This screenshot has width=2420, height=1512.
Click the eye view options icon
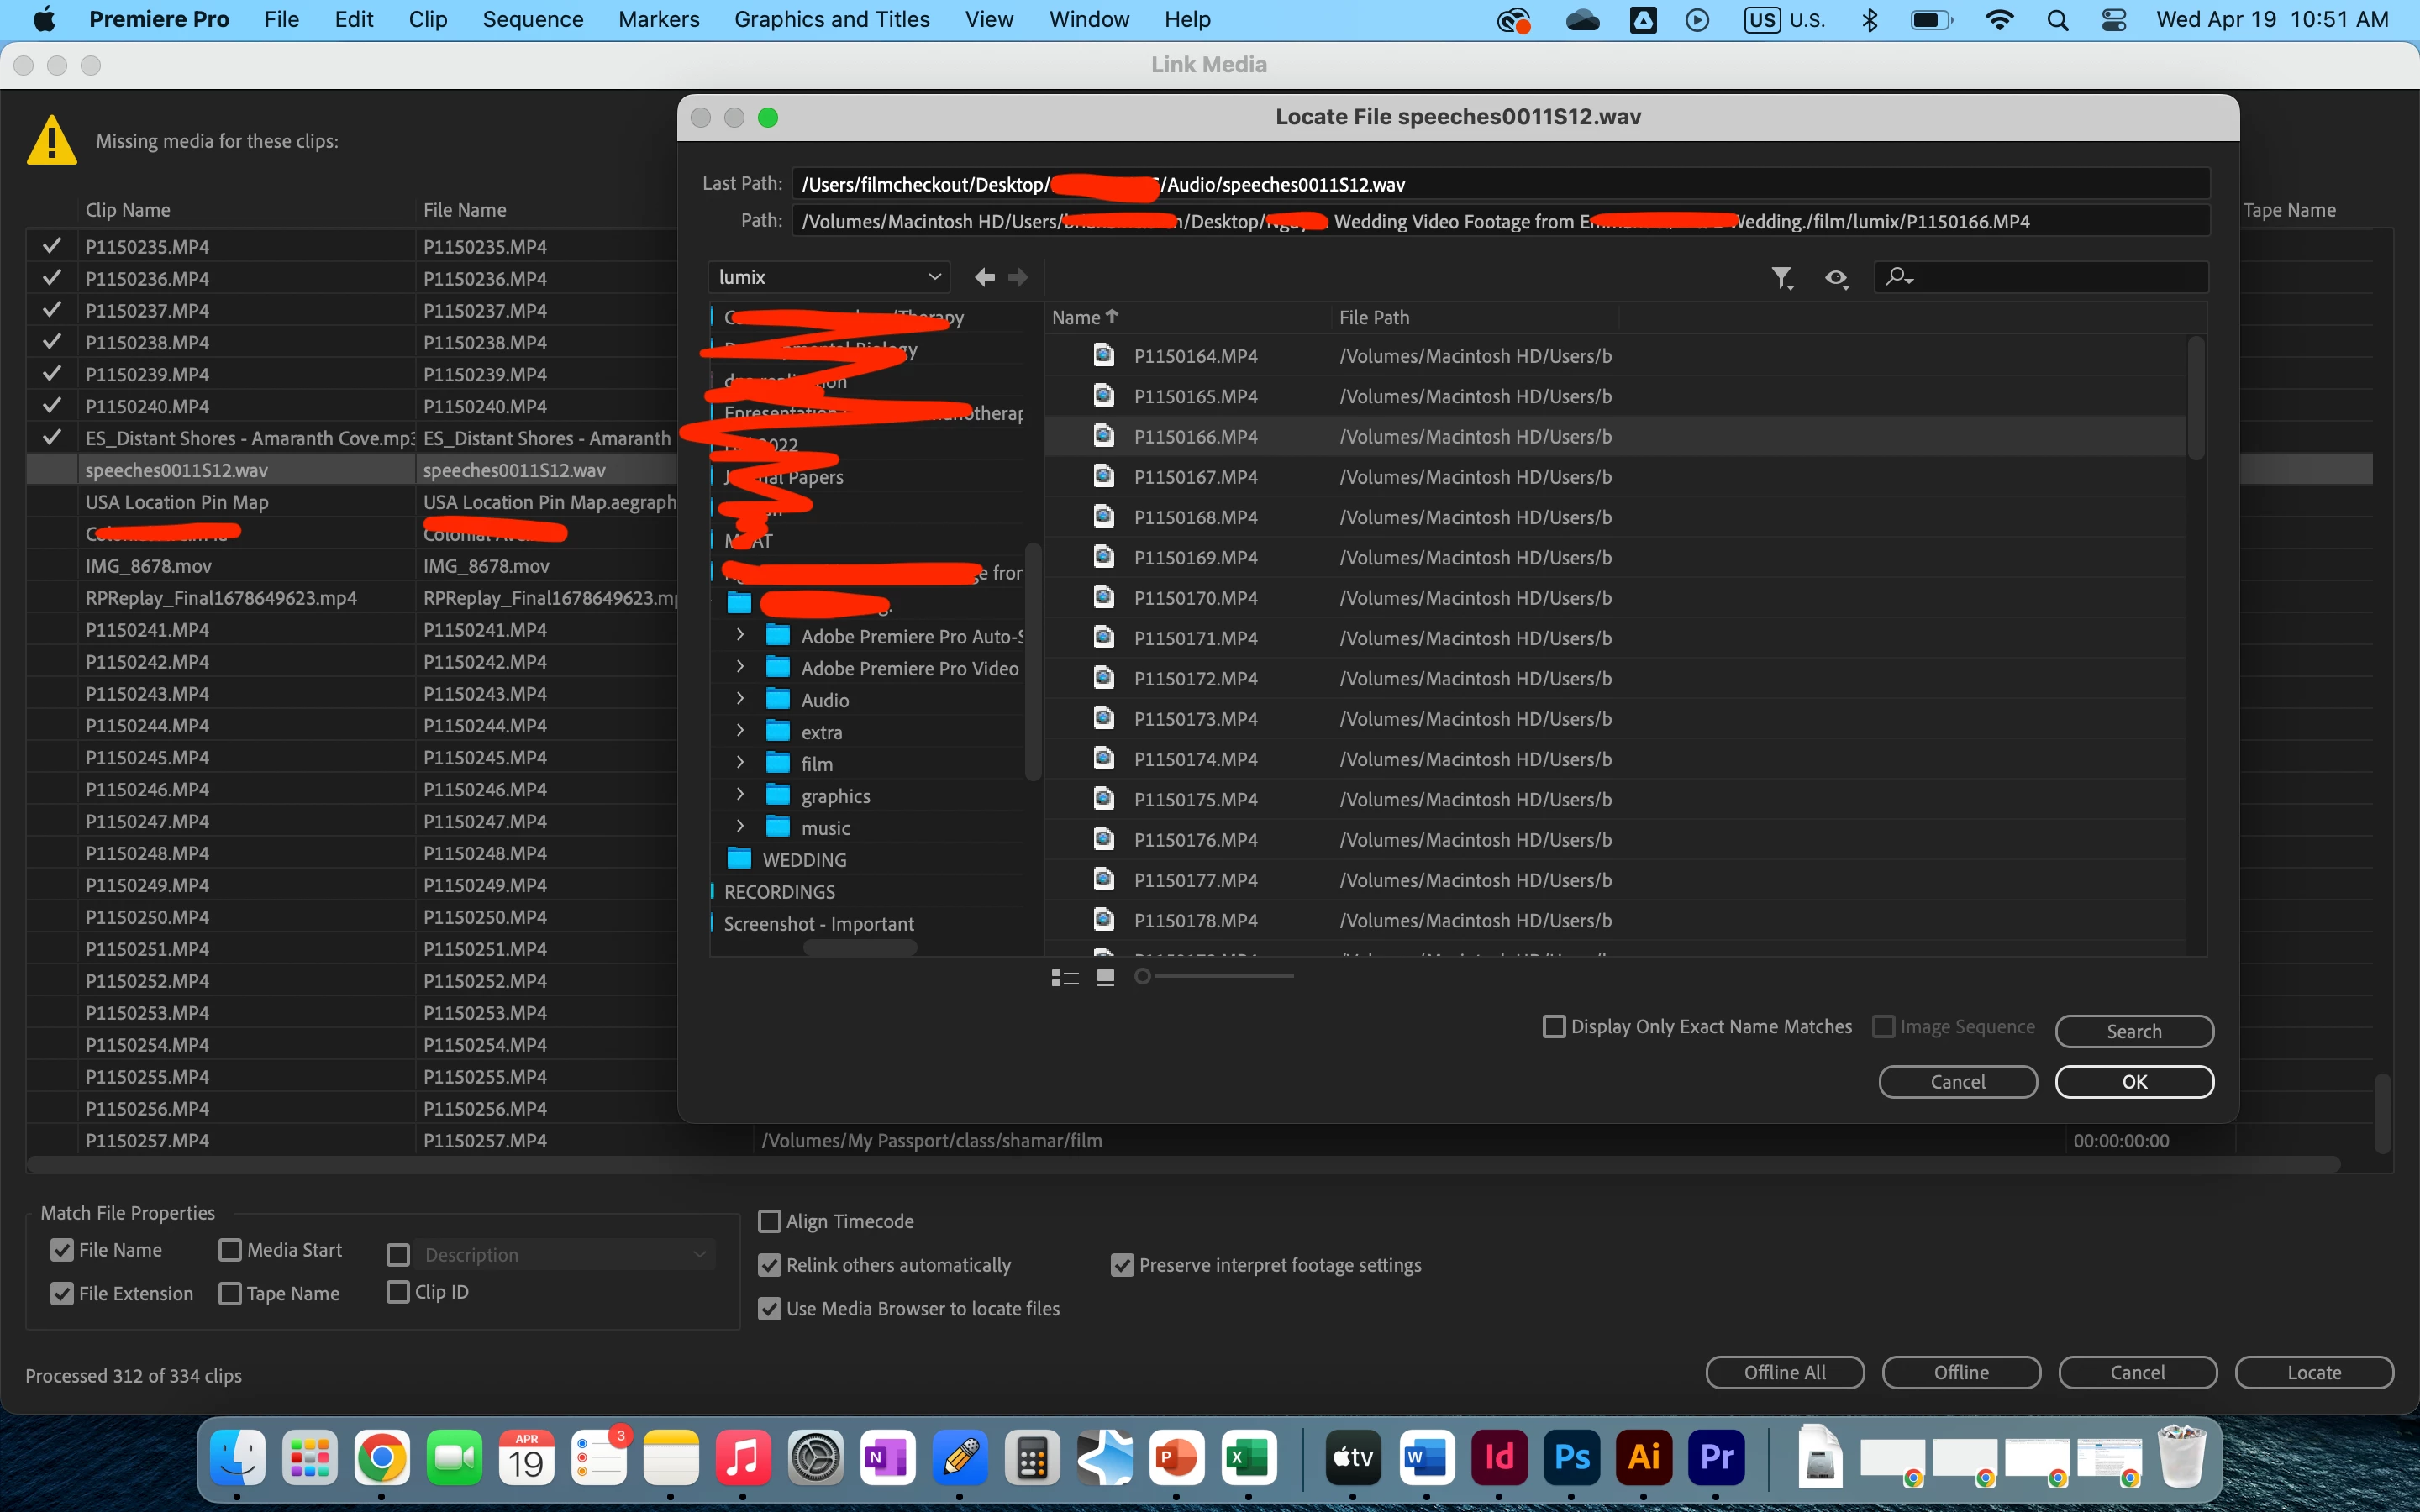click(x=1836, y=278)
